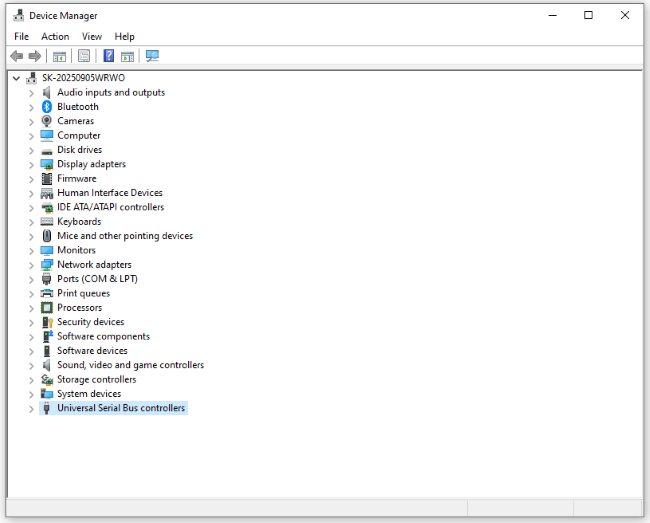
Task: Click the Audio inputs and outputs speaker icon
Action: tap(47, 92)
